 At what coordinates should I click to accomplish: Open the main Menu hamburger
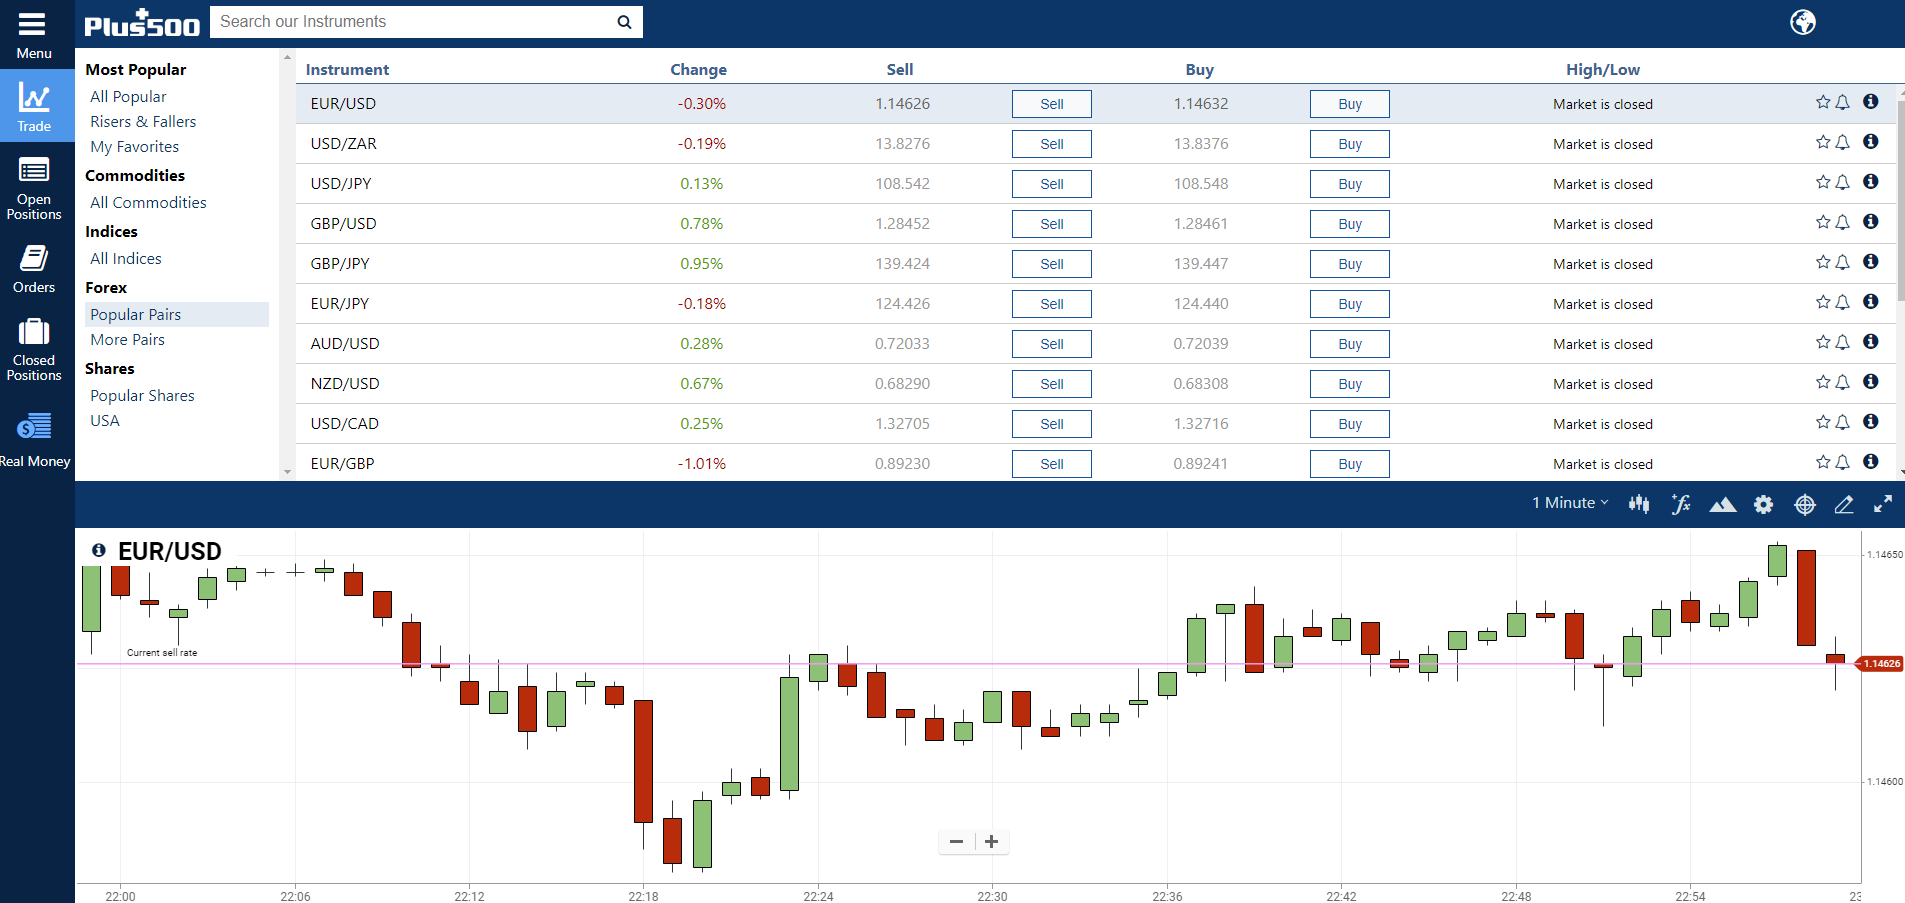[33, 34]
